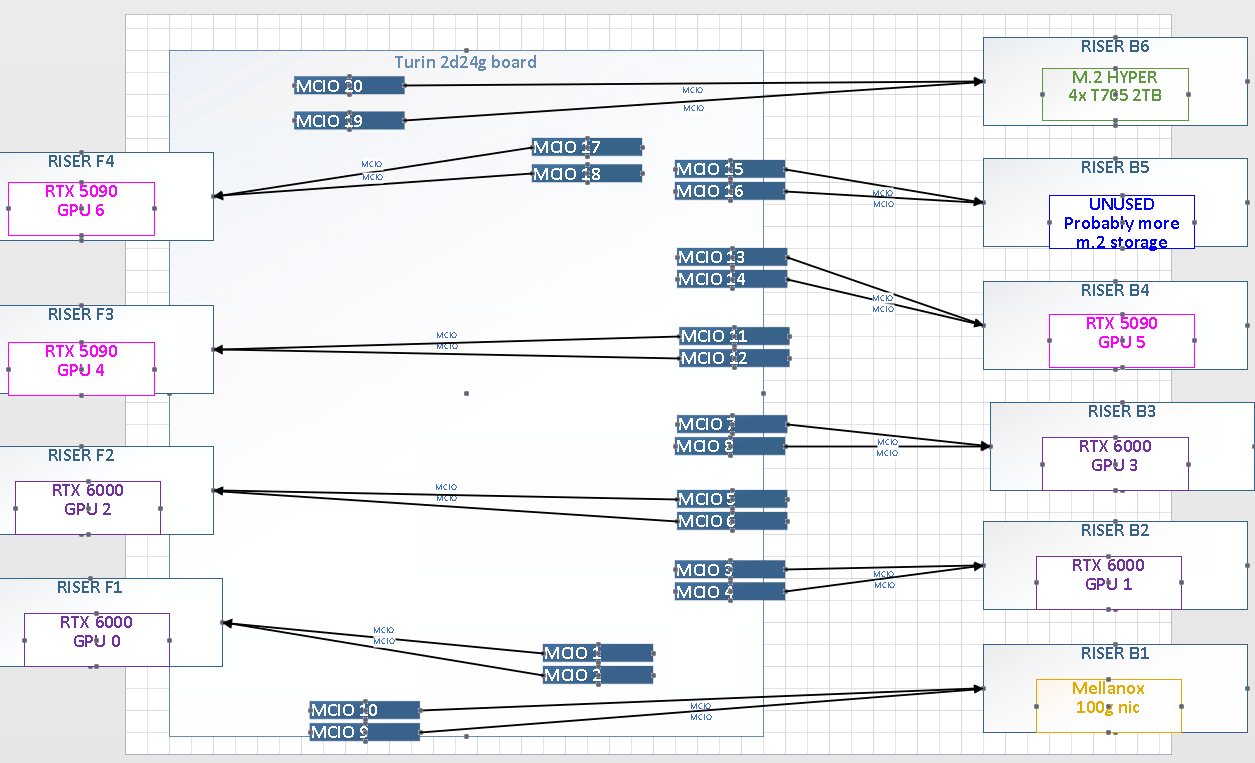Viewport: 1255px width, 763px height.
Task: Click the UNUSED storage text box
Action: coord(1121,222)
